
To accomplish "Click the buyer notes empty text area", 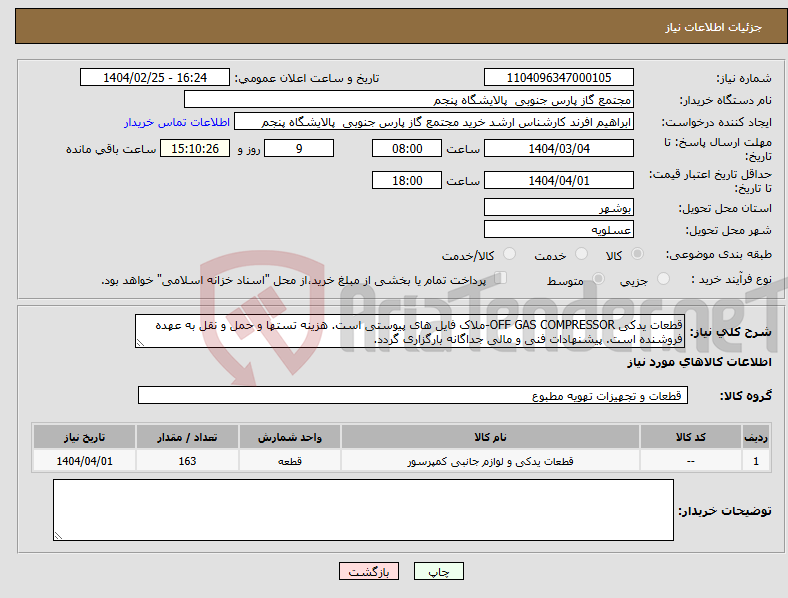I will 363,510.
